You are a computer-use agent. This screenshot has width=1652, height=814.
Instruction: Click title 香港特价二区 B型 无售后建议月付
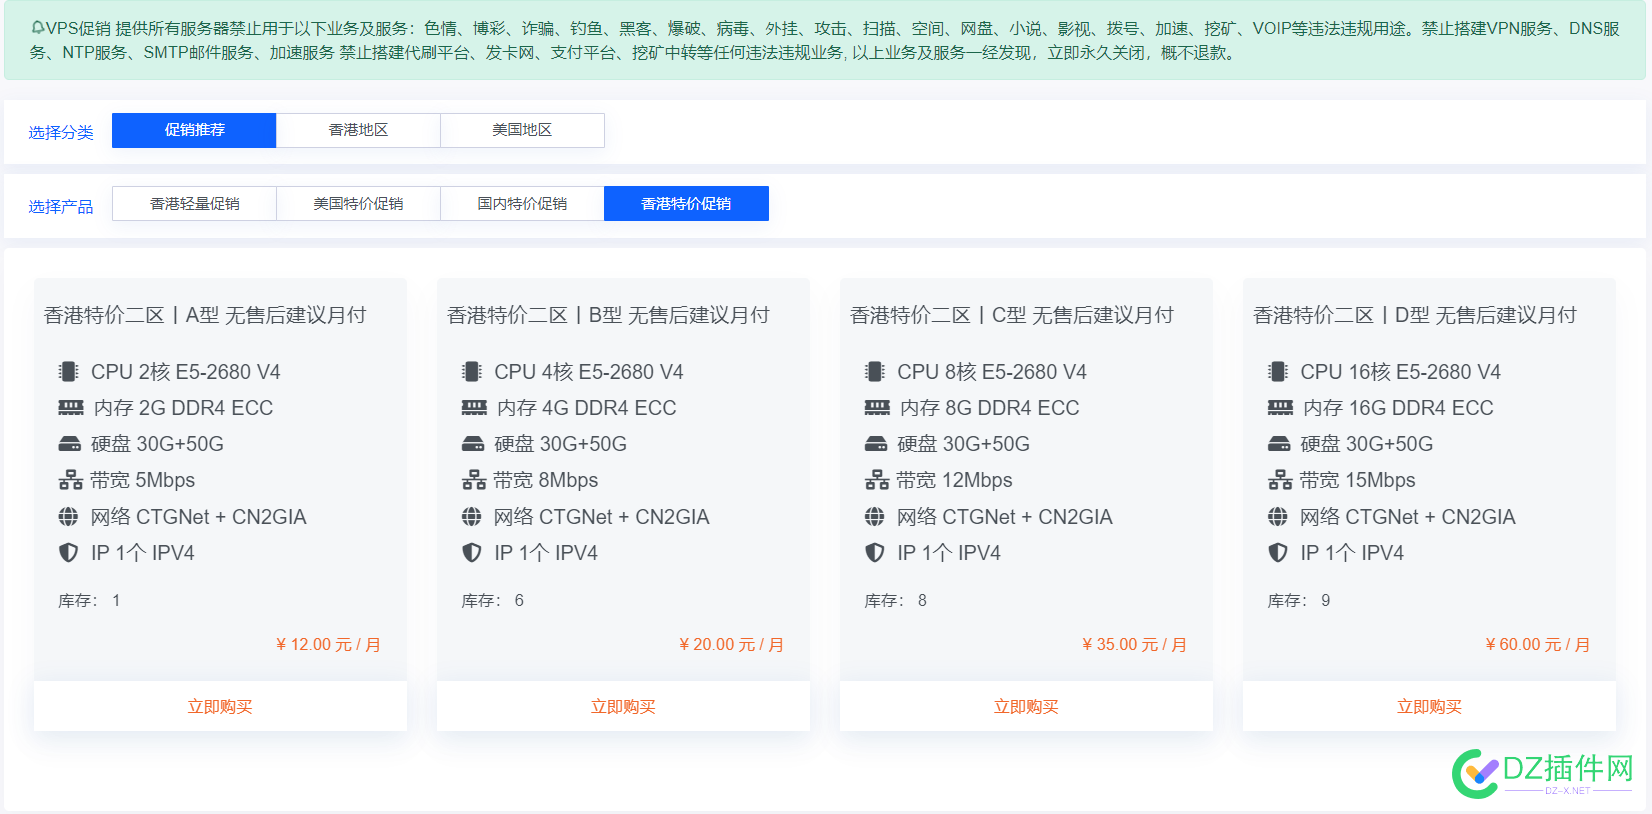pyautogui.click(x=608, y=316)
